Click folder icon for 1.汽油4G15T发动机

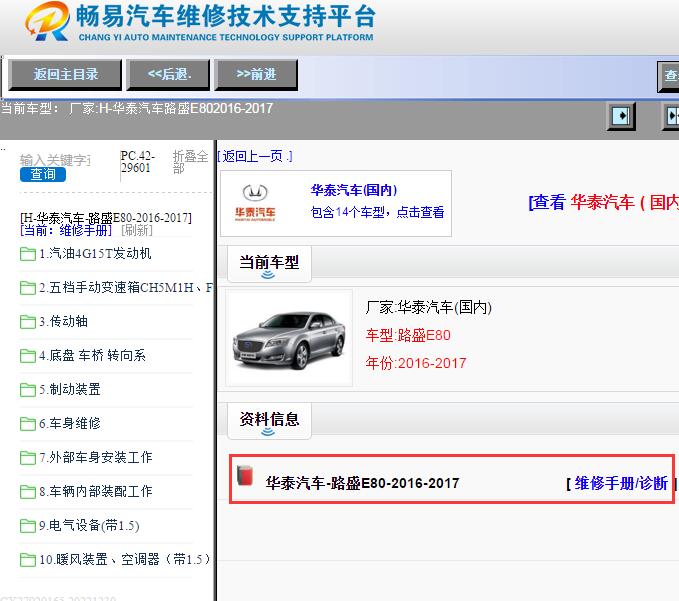[x=28, y=254]
